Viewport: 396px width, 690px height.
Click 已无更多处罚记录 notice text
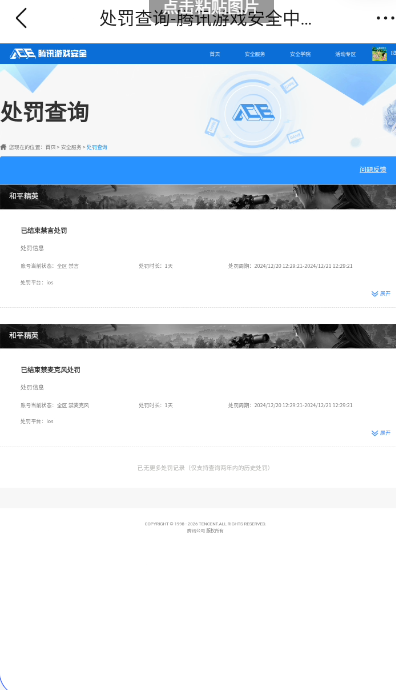tap(204, 468)
